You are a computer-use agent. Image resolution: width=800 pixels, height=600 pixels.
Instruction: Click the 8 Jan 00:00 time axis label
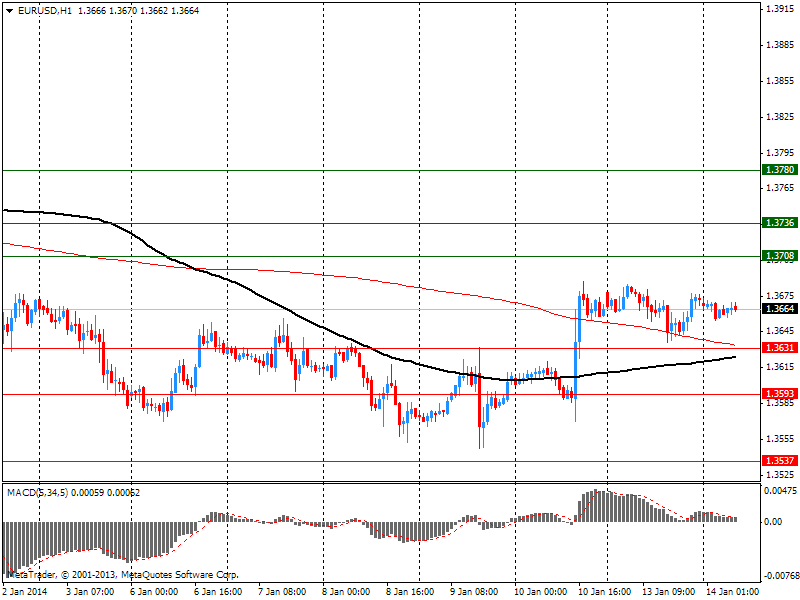click(348, 591)
